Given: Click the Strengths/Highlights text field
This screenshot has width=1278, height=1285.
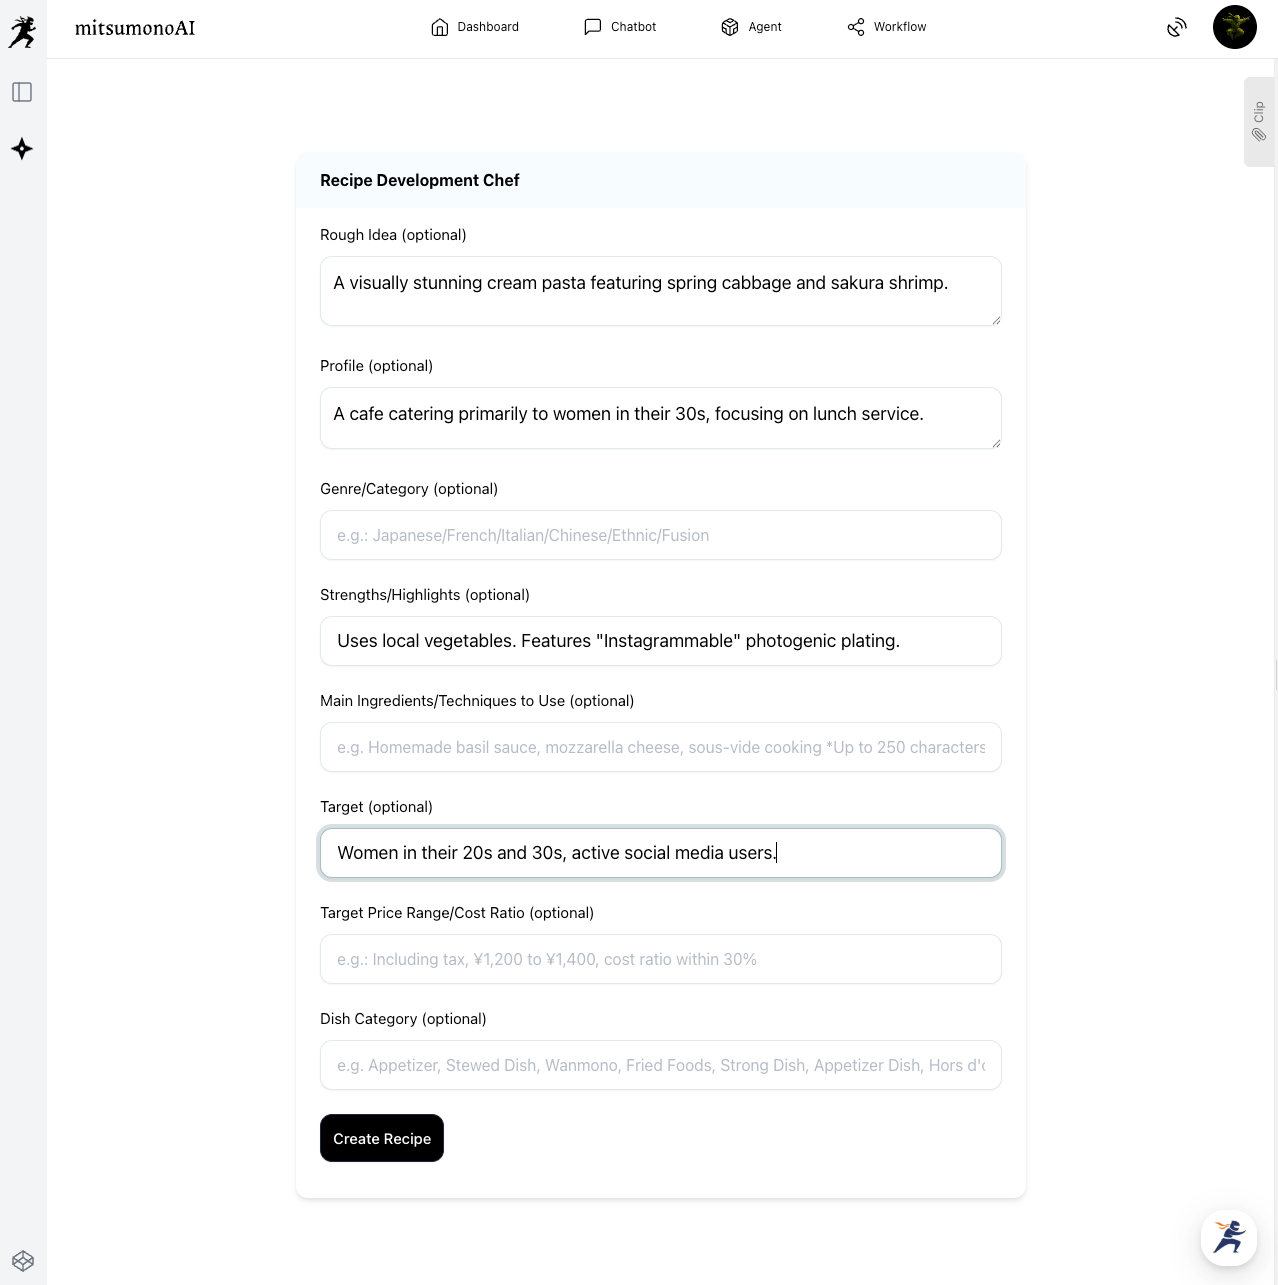Looking at the screenshot, I should pos(660,641).
